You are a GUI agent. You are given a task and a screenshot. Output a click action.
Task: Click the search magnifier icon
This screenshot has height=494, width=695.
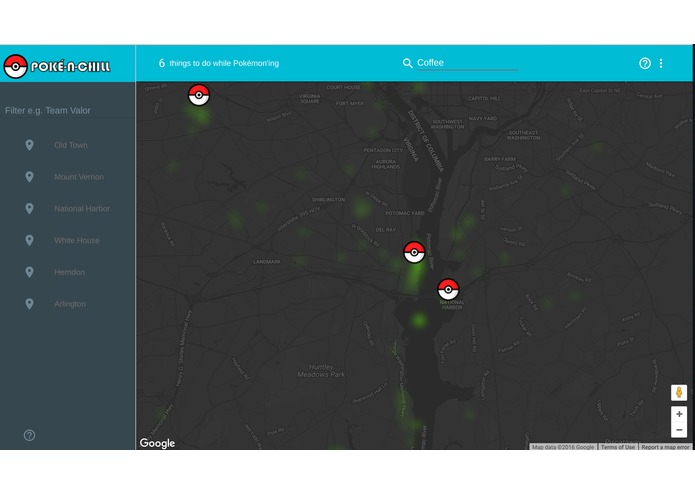(407, 63)
